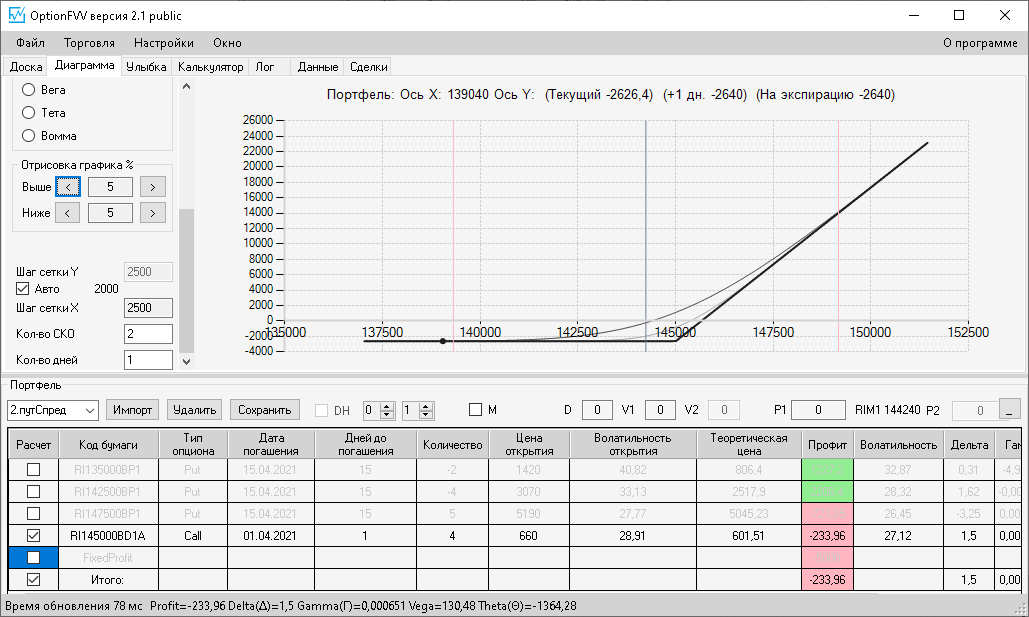Click the Дельта column header
Screen dimensions: 1029x617
point(969,444)
